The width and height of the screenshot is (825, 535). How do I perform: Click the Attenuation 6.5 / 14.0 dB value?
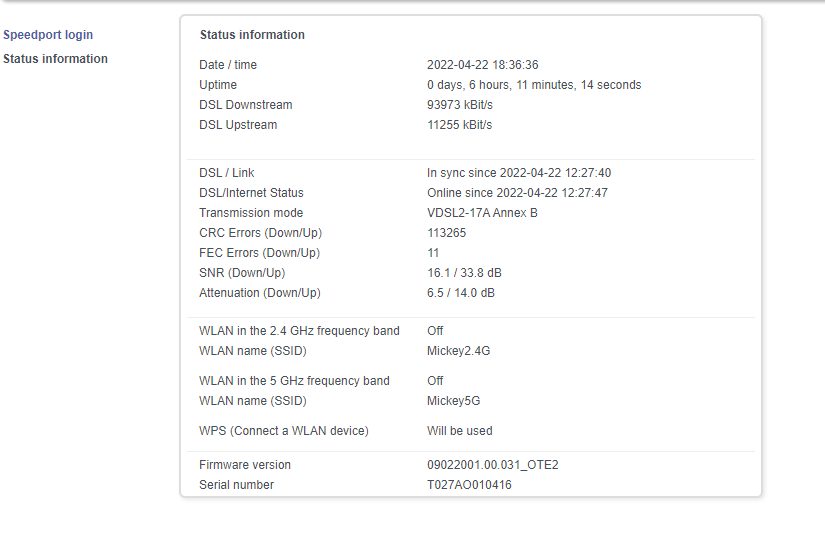click(x=461, y=292)
